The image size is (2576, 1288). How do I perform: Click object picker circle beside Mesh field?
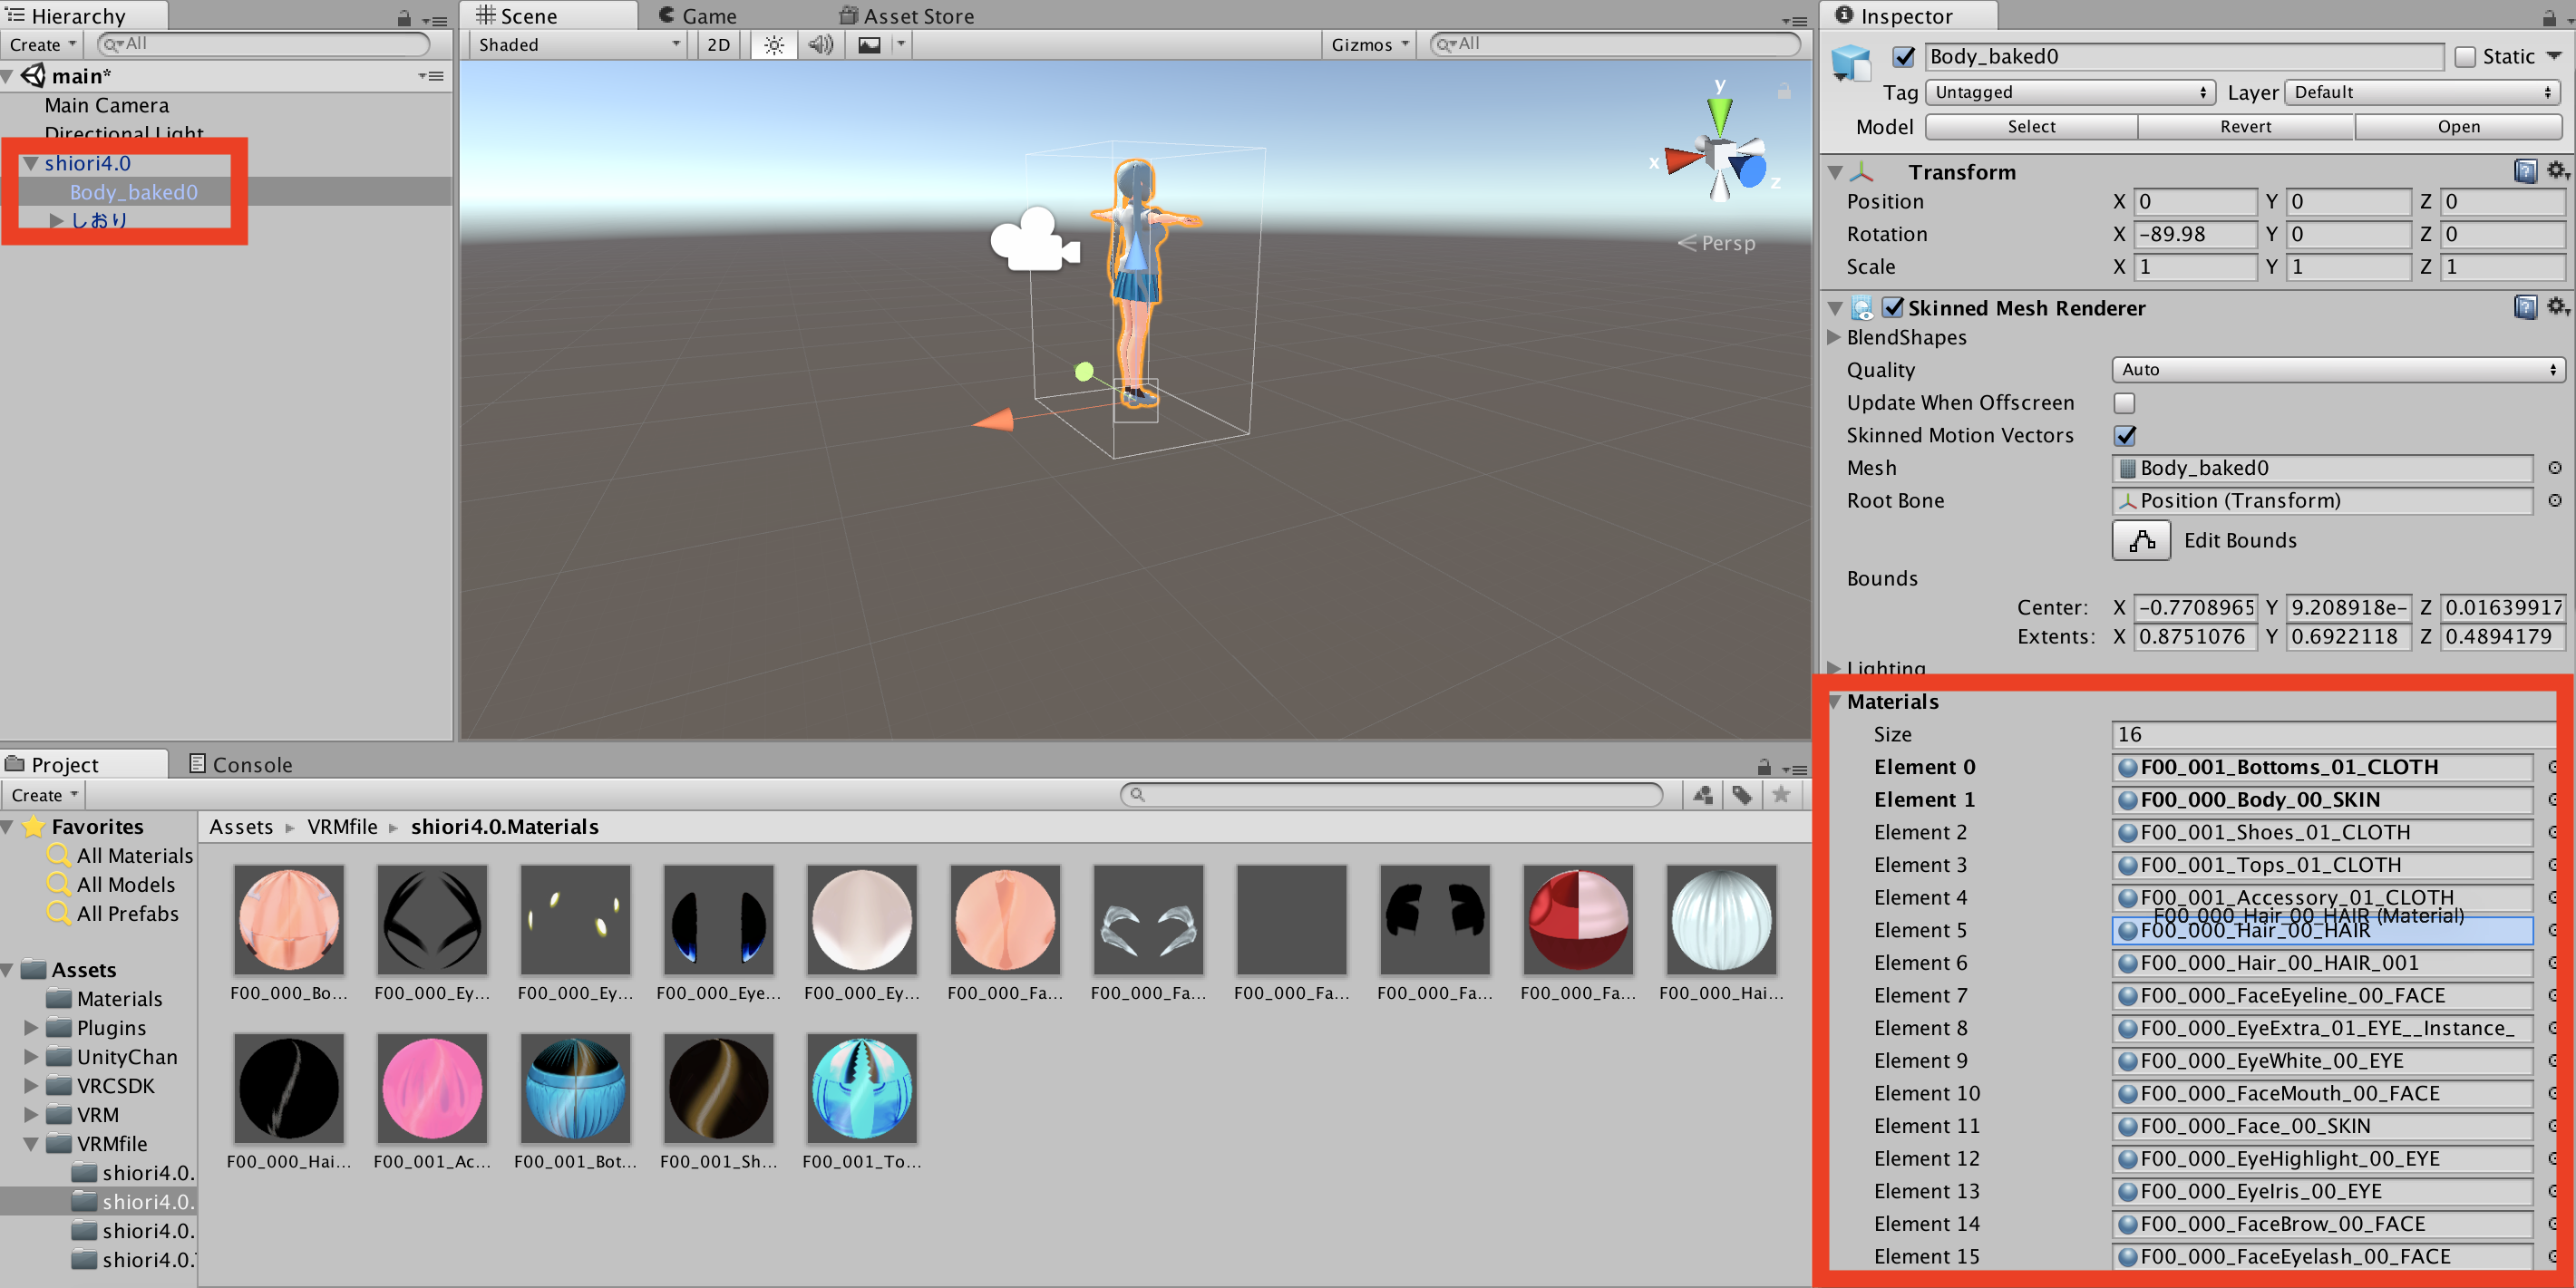point(2554,468)
